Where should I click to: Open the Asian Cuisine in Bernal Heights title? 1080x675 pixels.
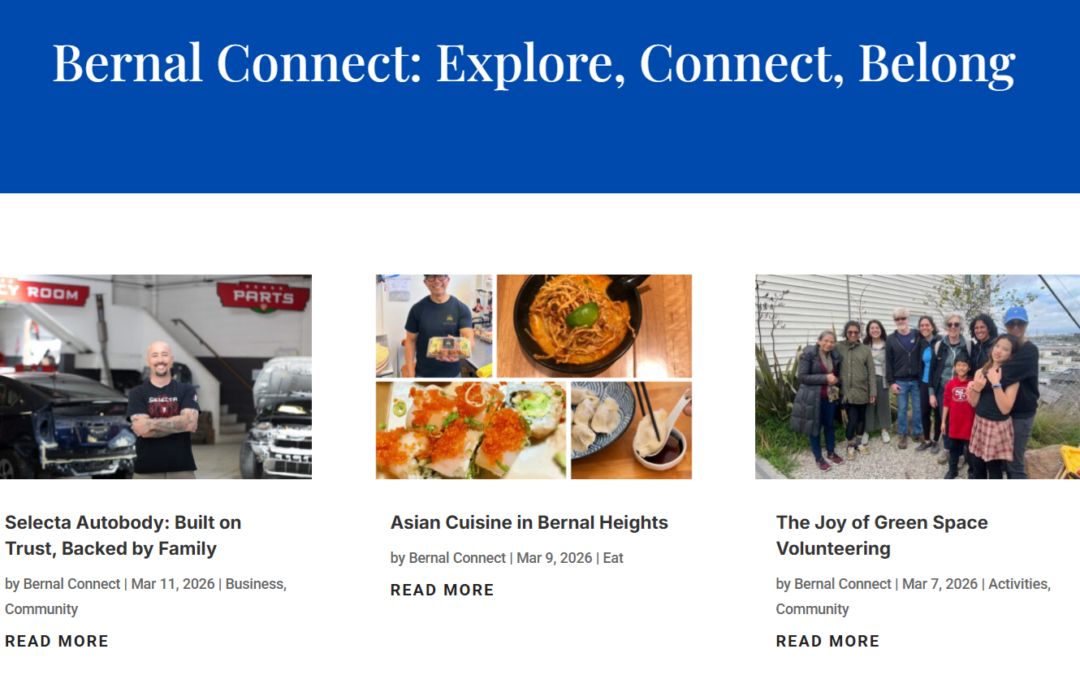tap(529, 522)
